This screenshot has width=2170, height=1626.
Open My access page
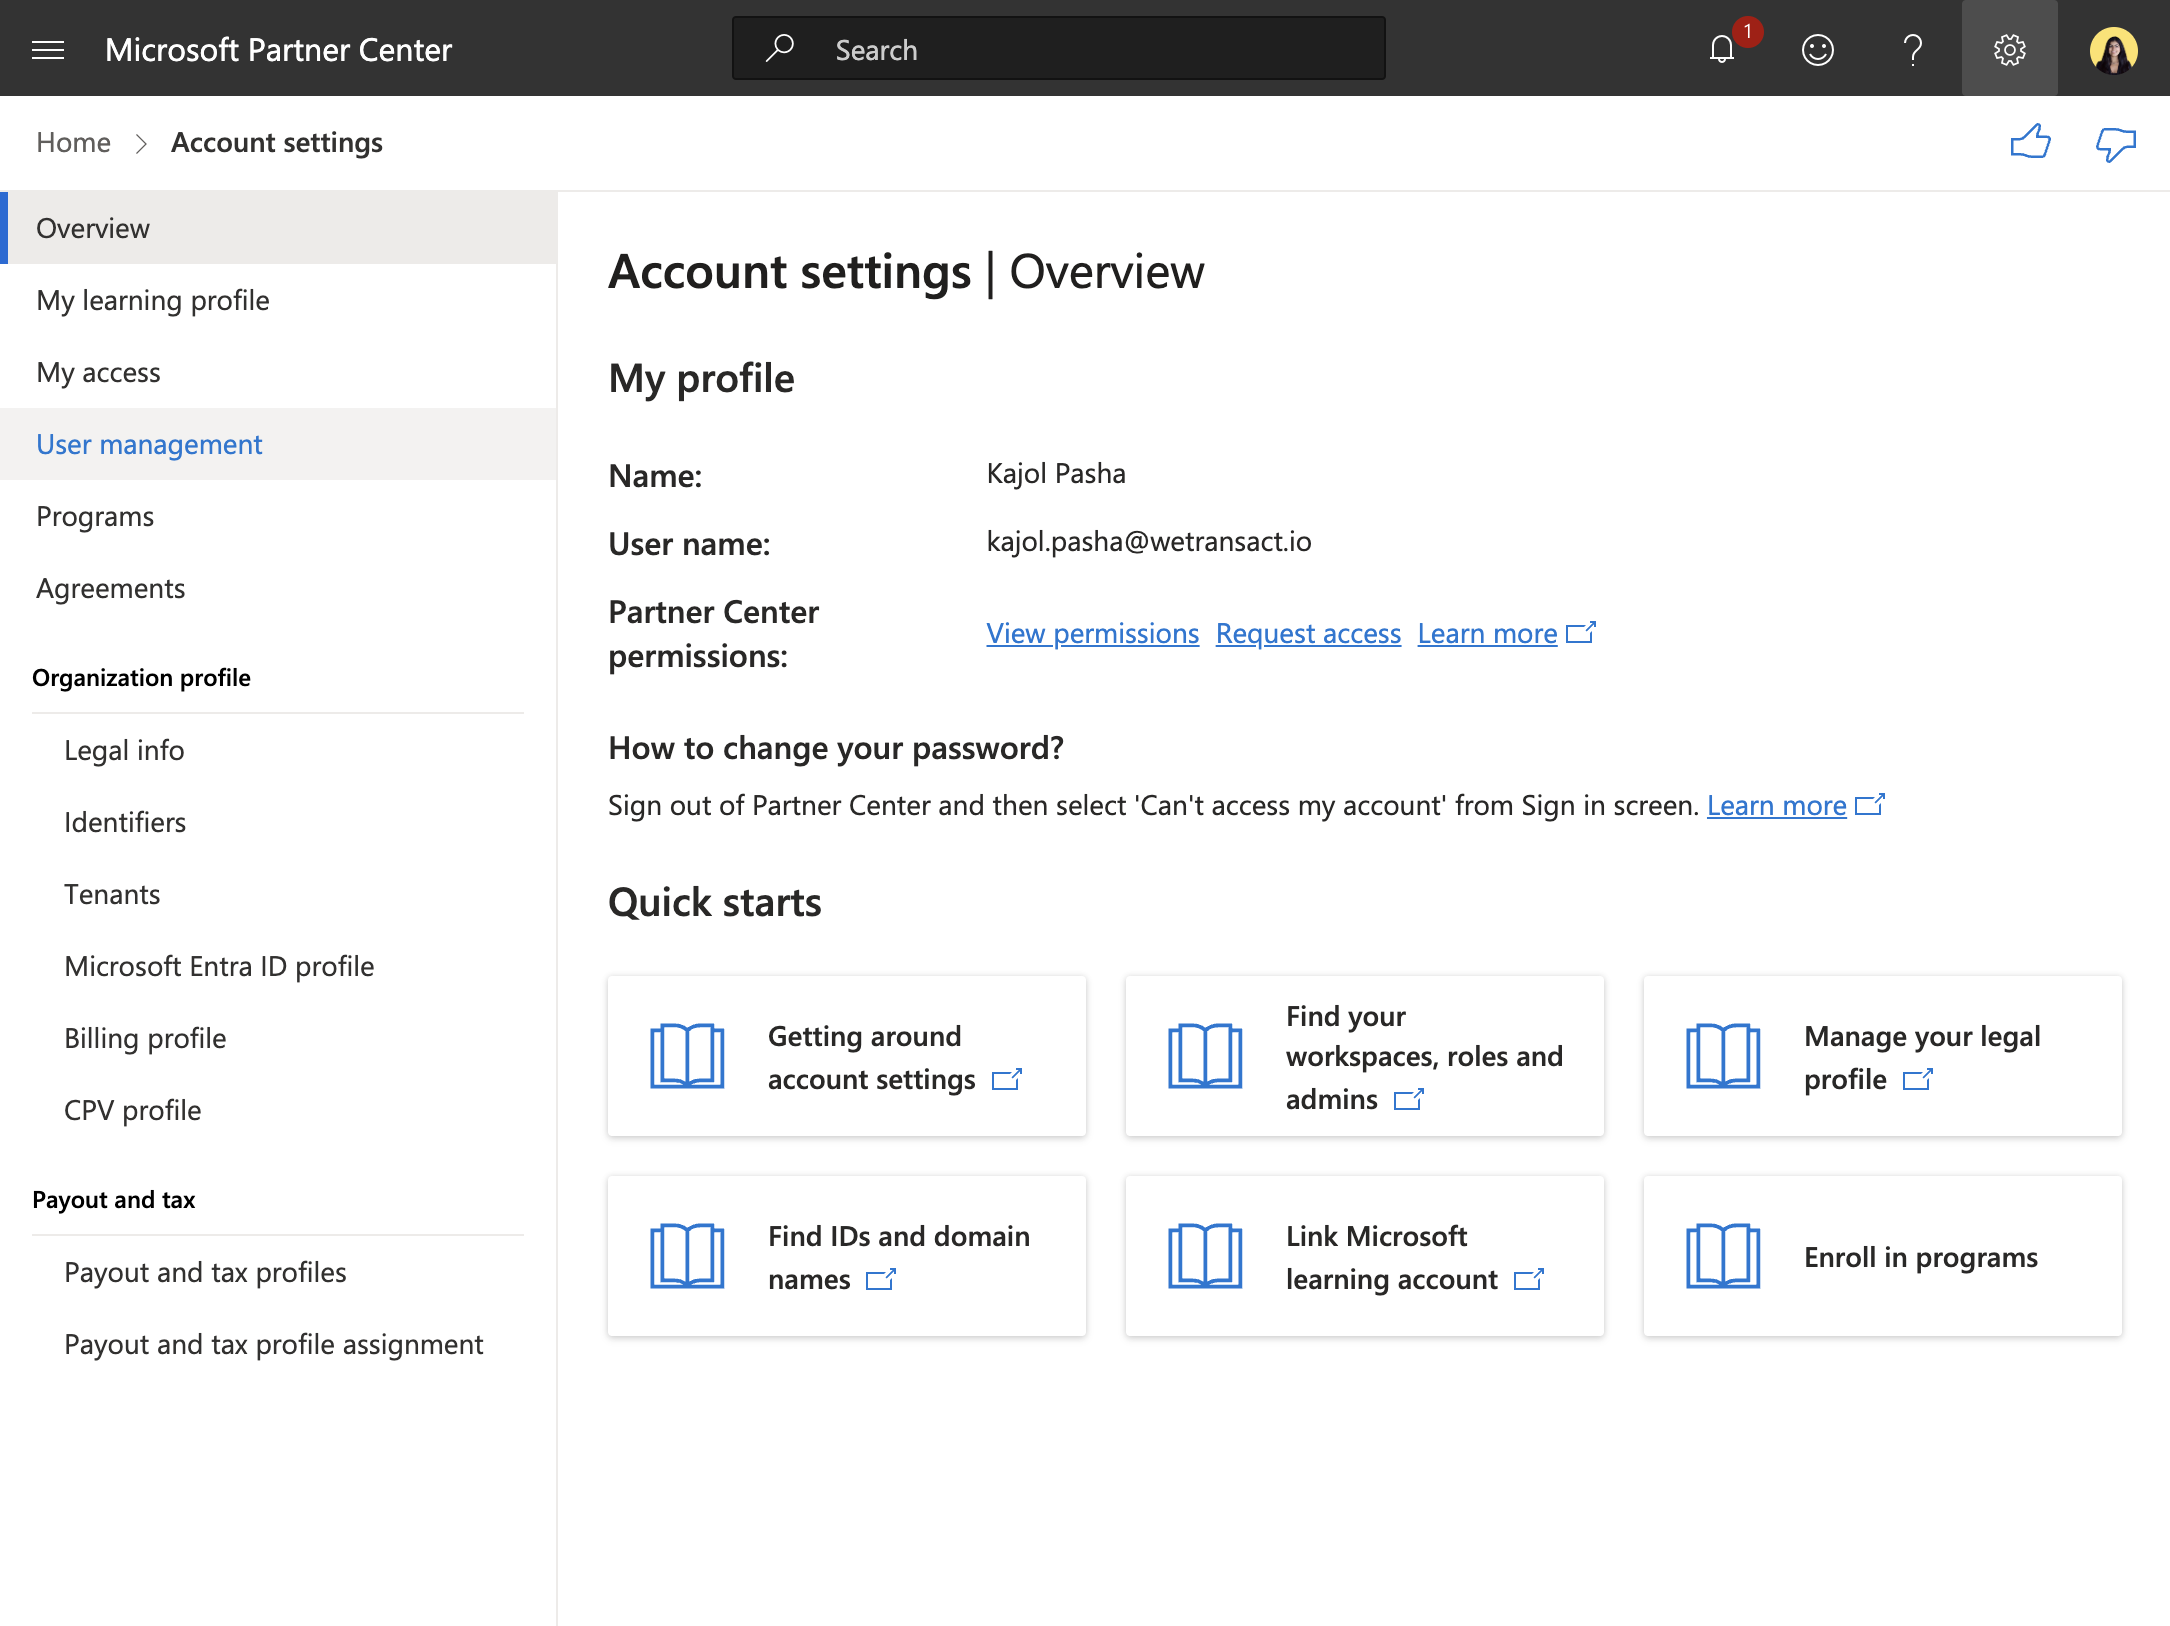click(x=278, y=372)
